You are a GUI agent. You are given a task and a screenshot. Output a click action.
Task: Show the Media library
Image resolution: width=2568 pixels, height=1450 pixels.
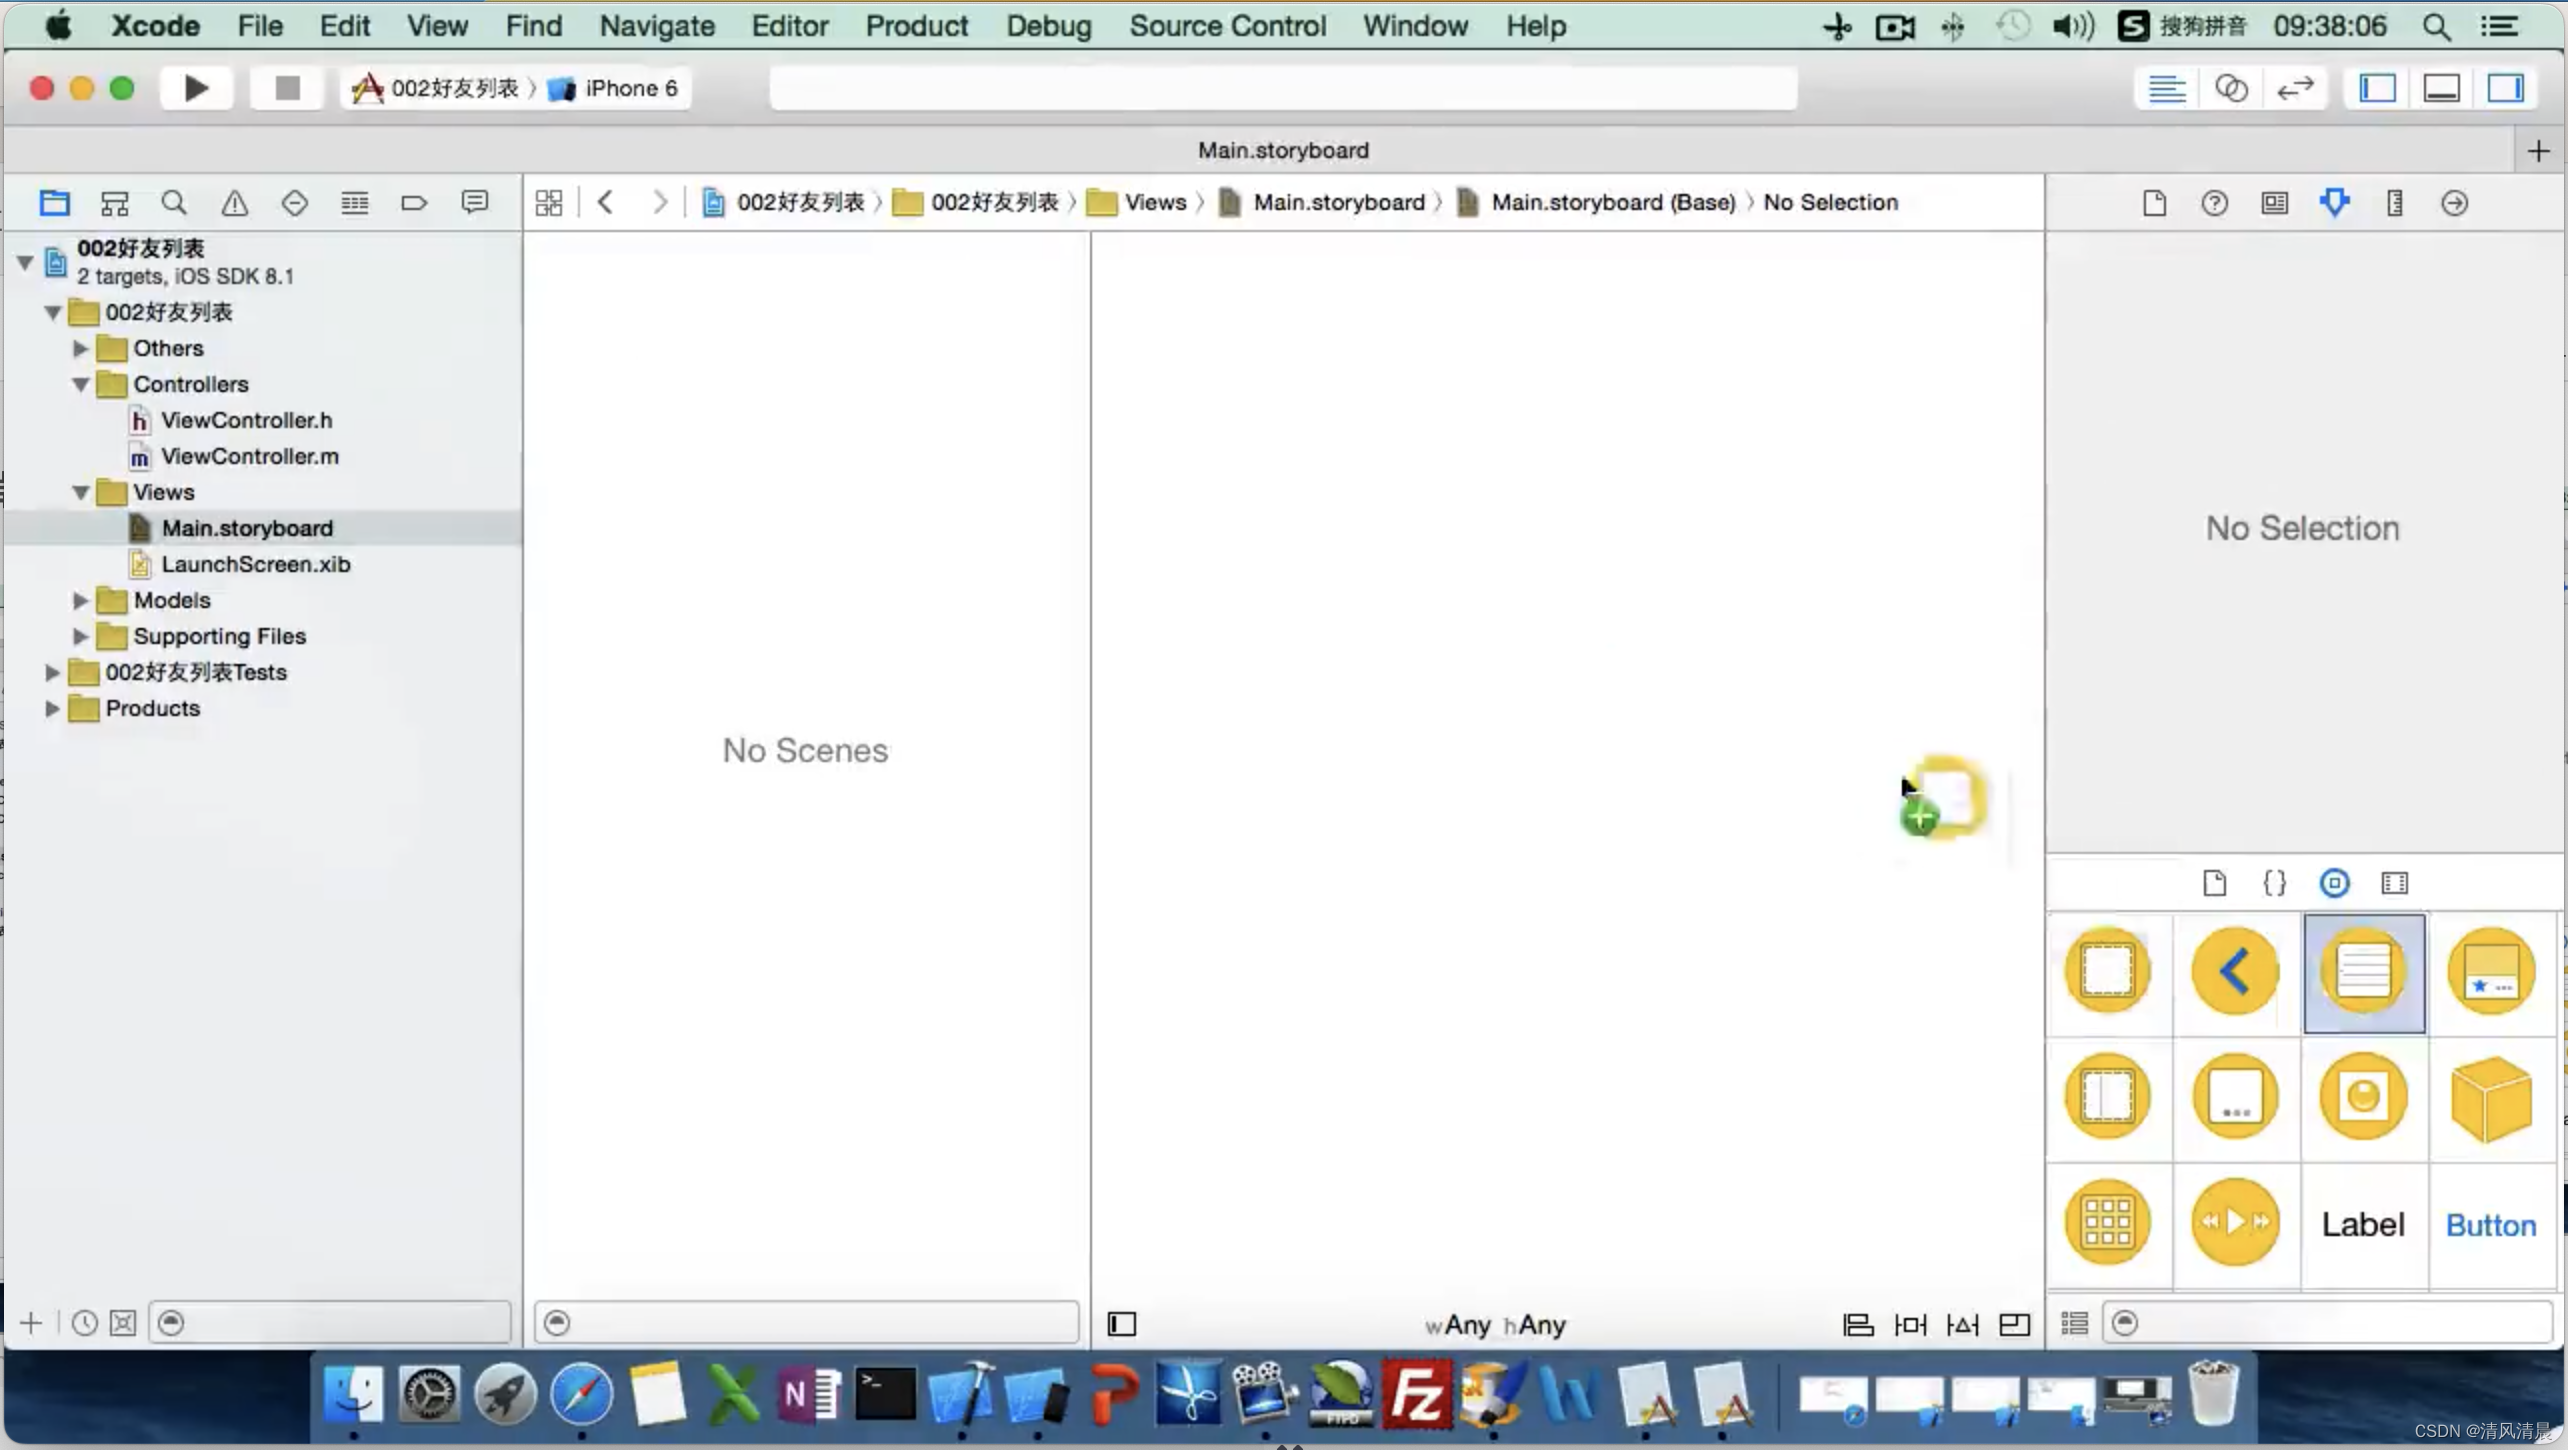point(2394,883)
